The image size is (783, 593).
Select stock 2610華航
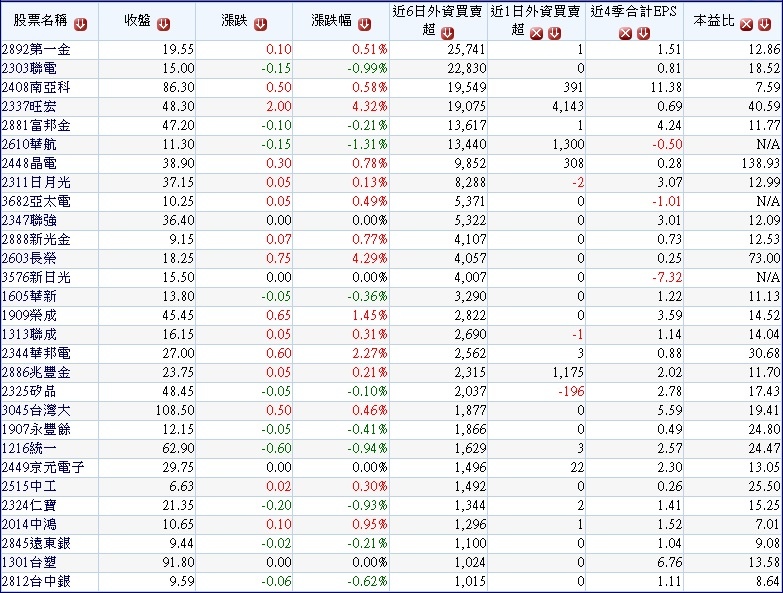click(x=29, y=144)
